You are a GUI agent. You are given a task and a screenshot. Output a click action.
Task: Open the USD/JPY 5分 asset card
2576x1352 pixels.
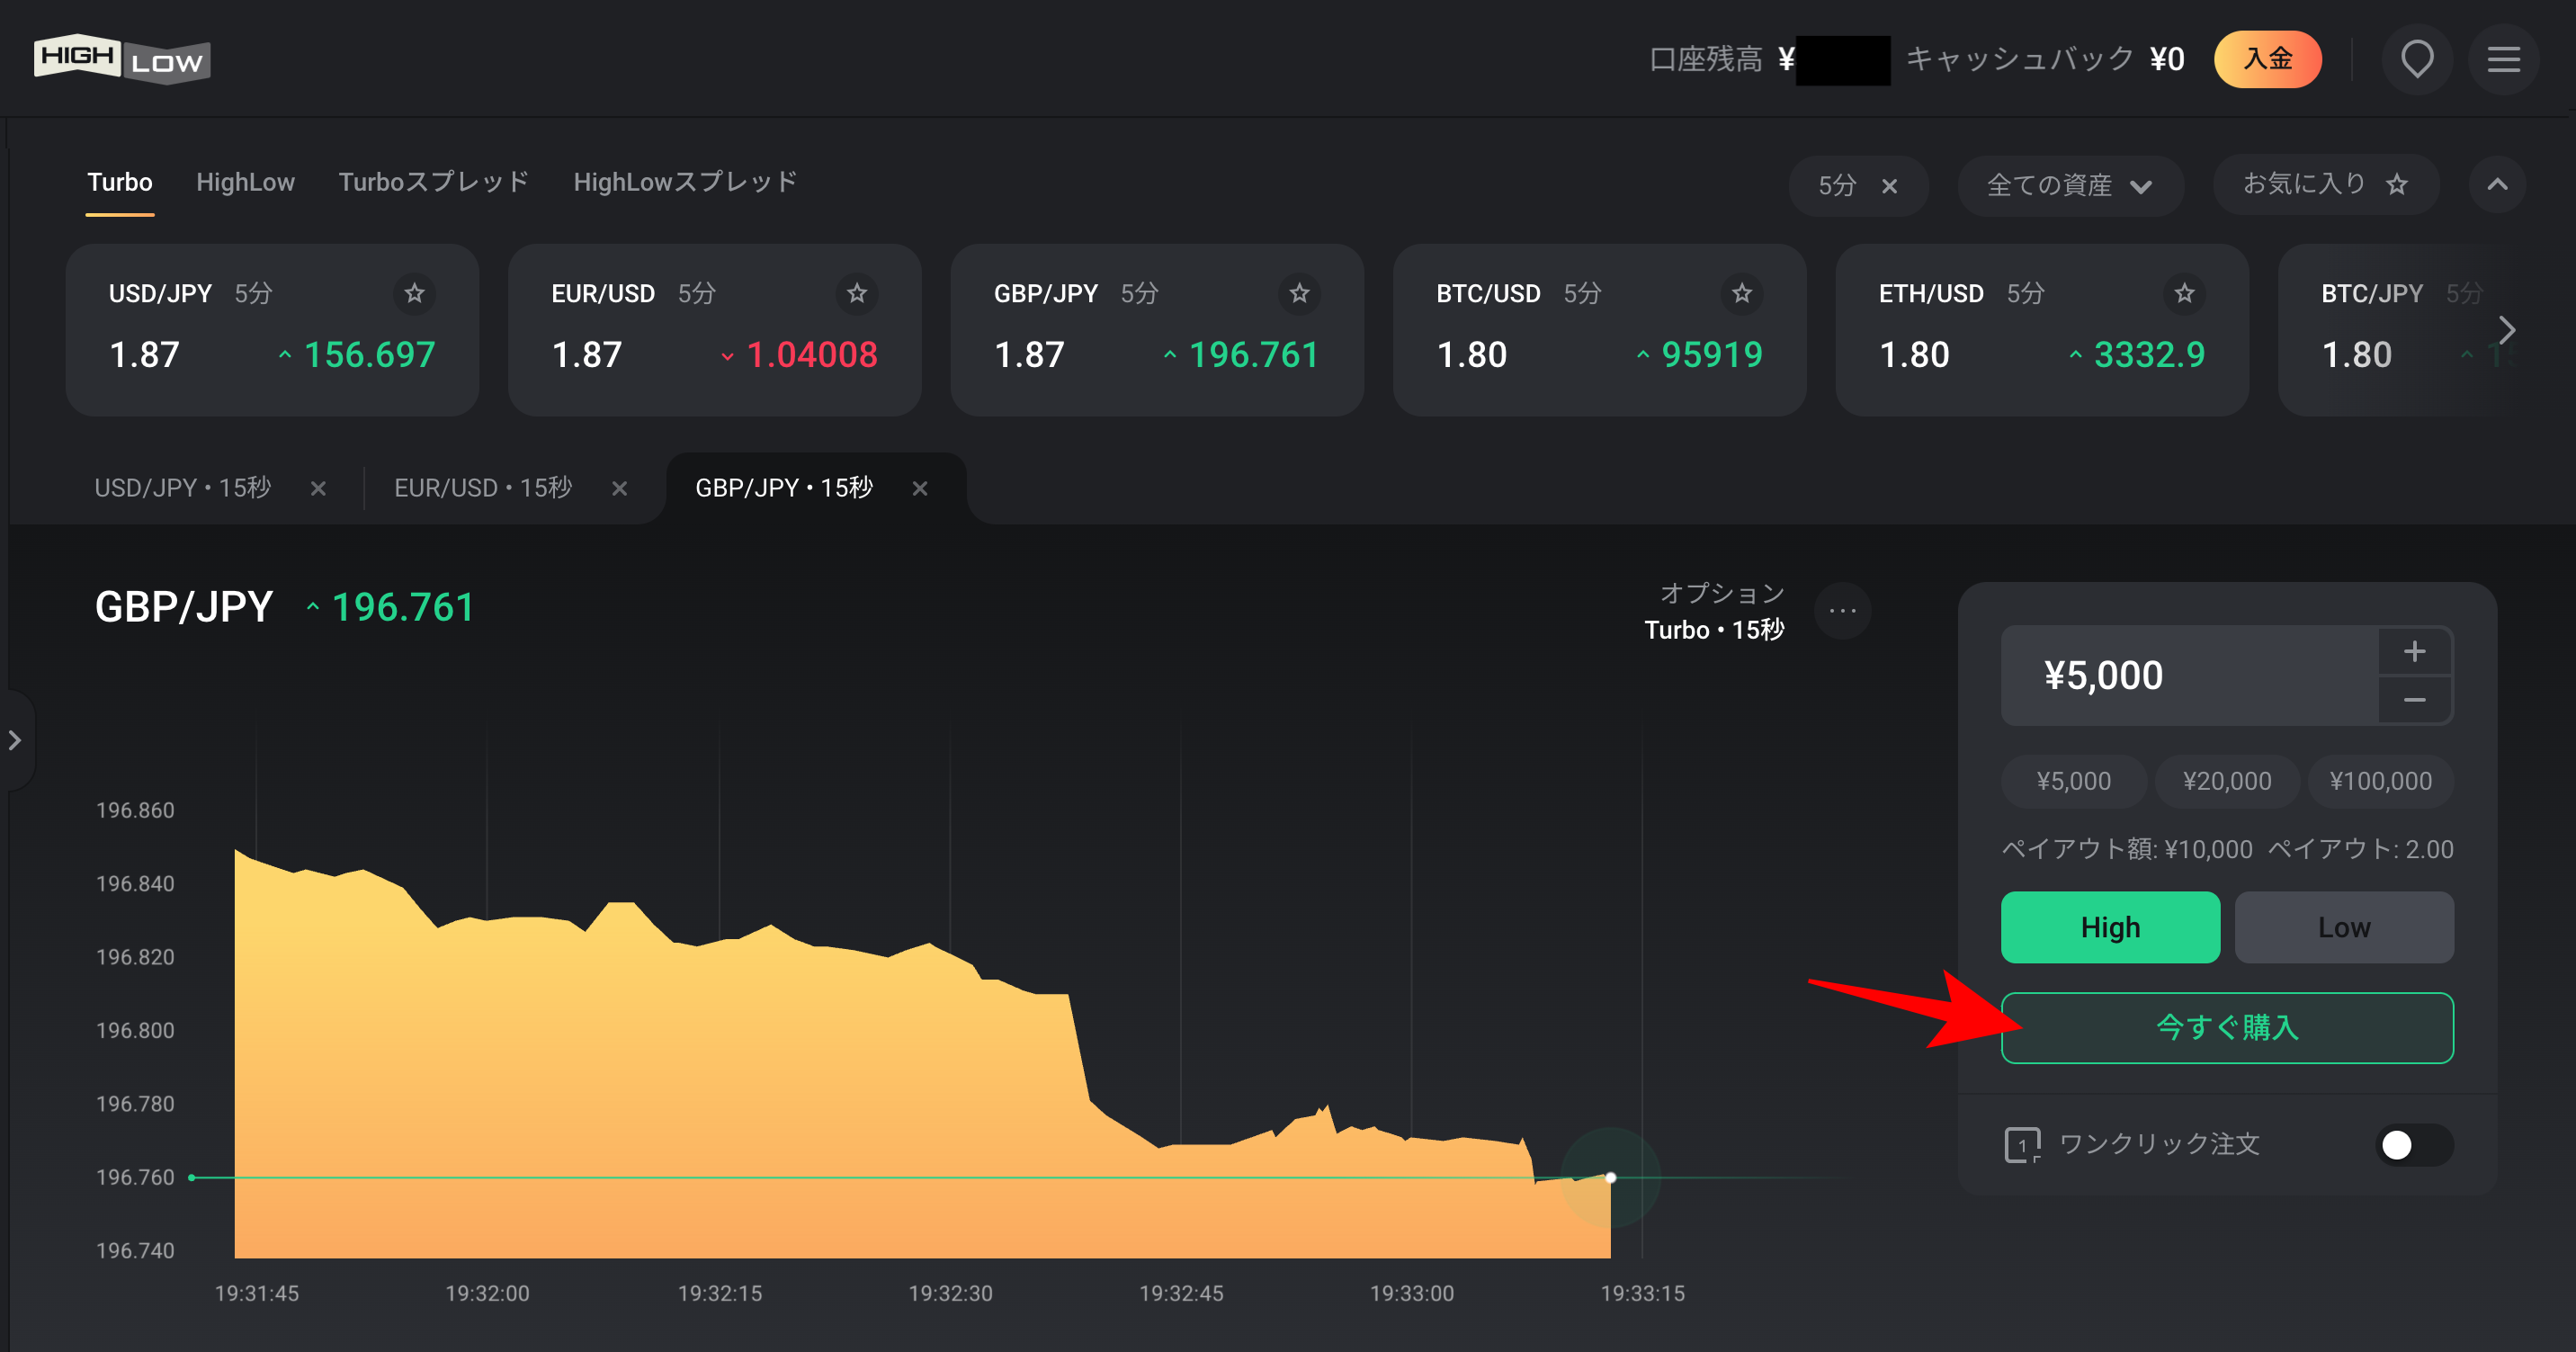click(x=272, y=330)
